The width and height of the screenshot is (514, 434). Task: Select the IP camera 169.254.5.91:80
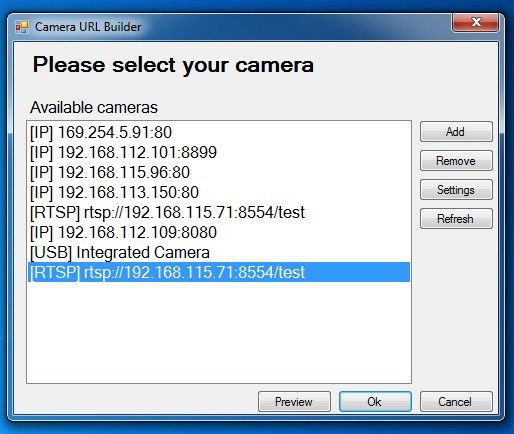click(x=219, y=132)
